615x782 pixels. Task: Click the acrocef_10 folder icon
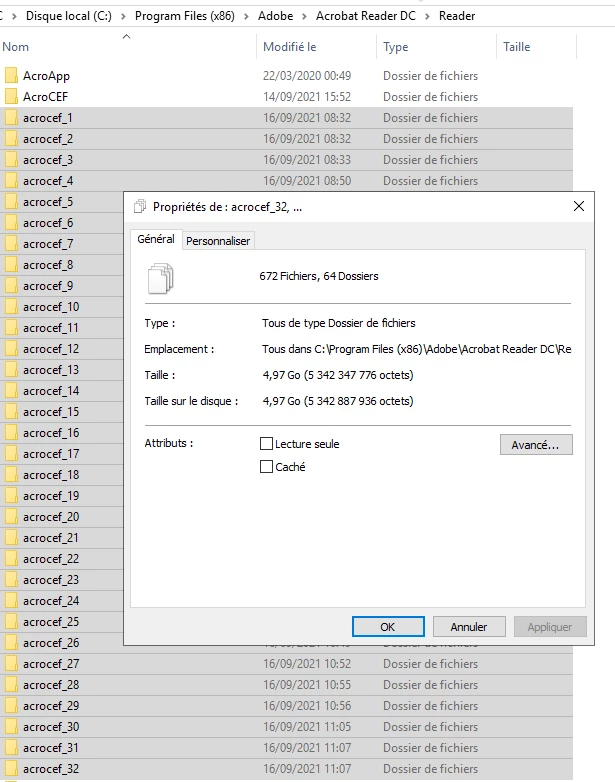point(11,307)
